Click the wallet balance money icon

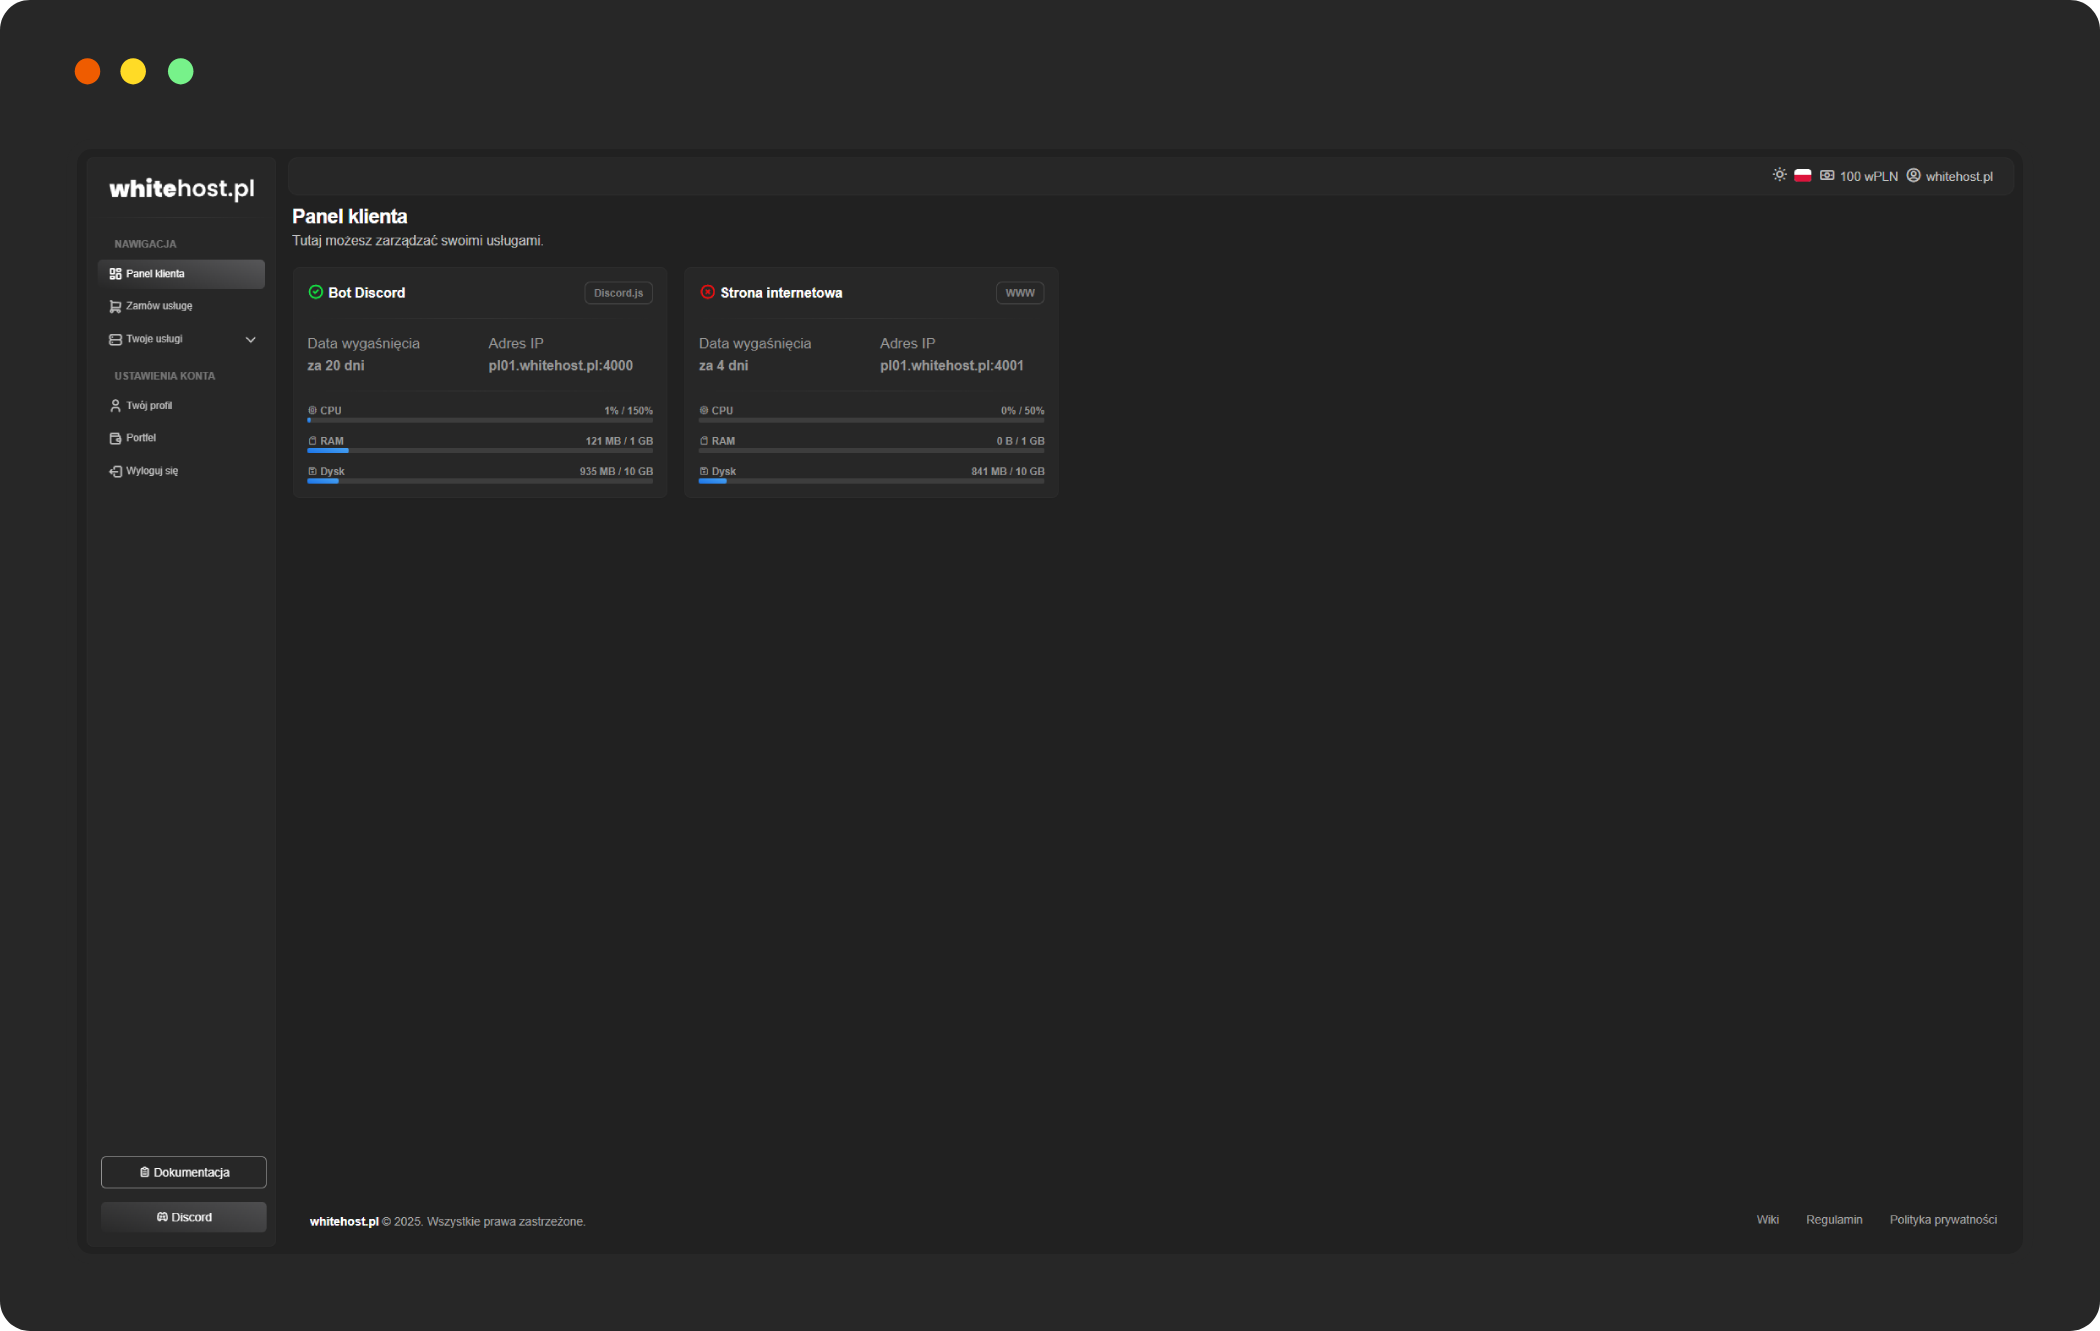1827,175
